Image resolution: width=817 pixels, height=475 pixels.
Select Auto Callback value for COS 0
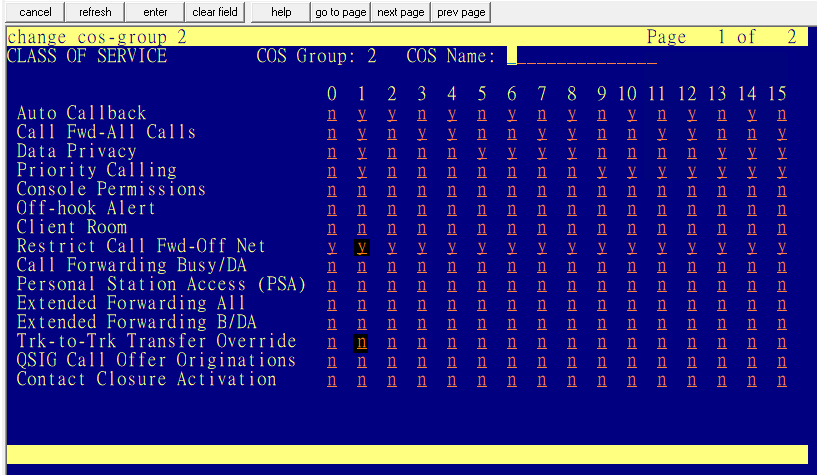click(332, 114)
